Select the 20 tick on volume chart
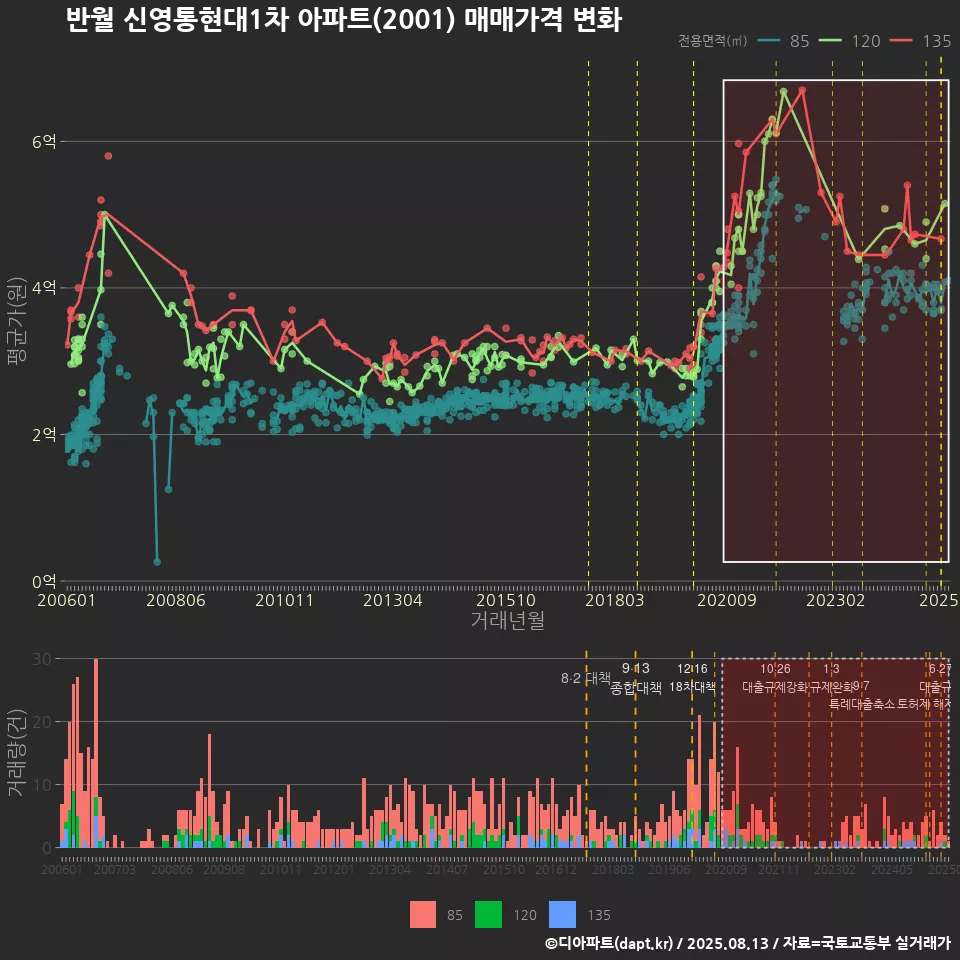This screenshot has height=960, width=960. [x=42, y=722]
